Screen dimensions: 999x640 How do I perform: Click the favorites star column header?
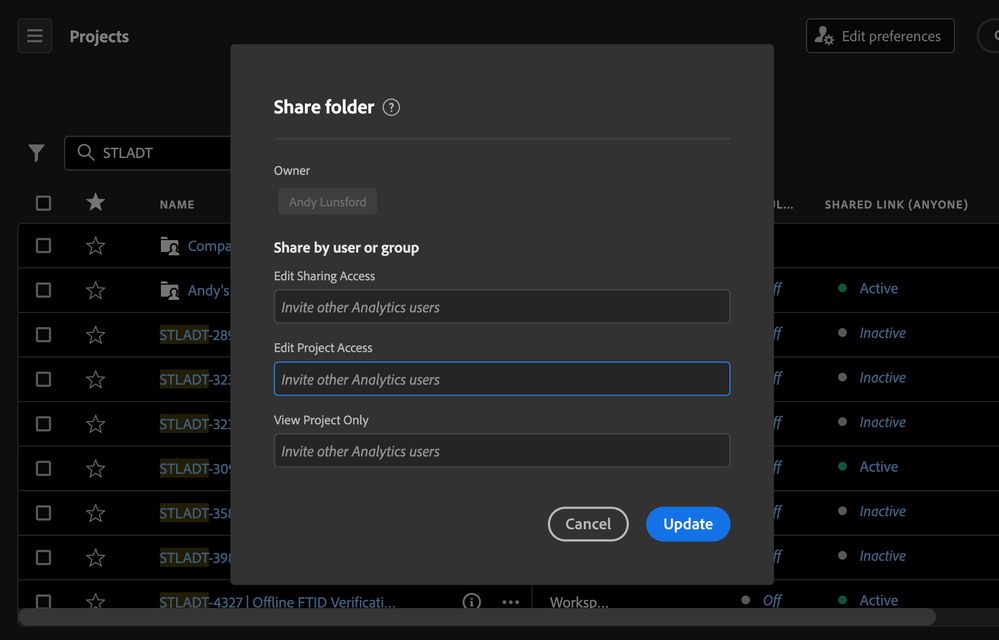(95, 203)
